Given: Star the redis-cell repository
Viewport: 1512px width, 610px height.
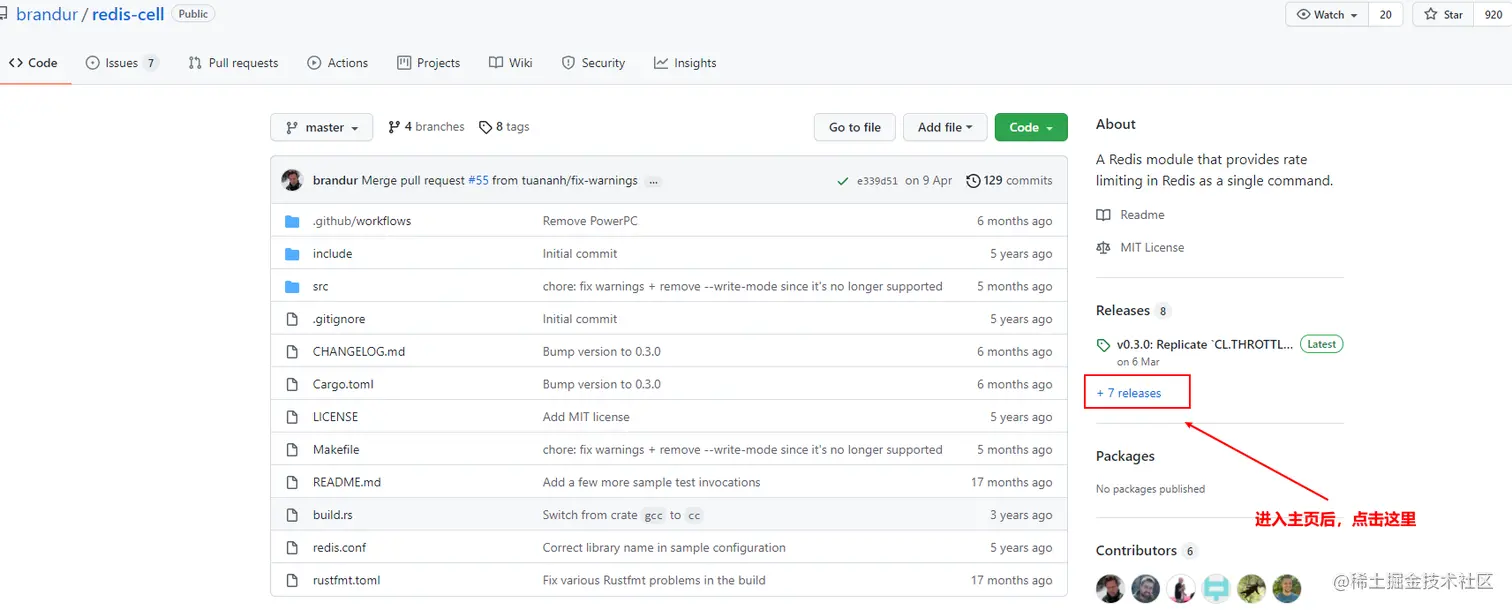Looking at the screenshot, I should [1444, 14].
